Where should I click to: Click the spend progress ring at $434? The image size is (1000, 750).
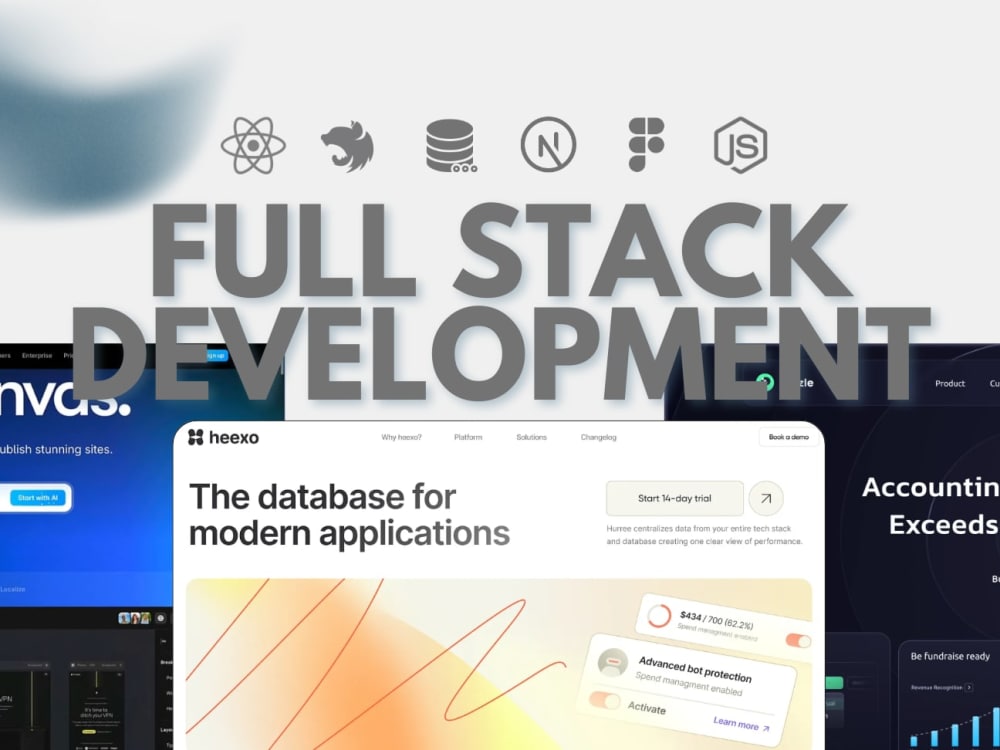click(x=659, y=616)
